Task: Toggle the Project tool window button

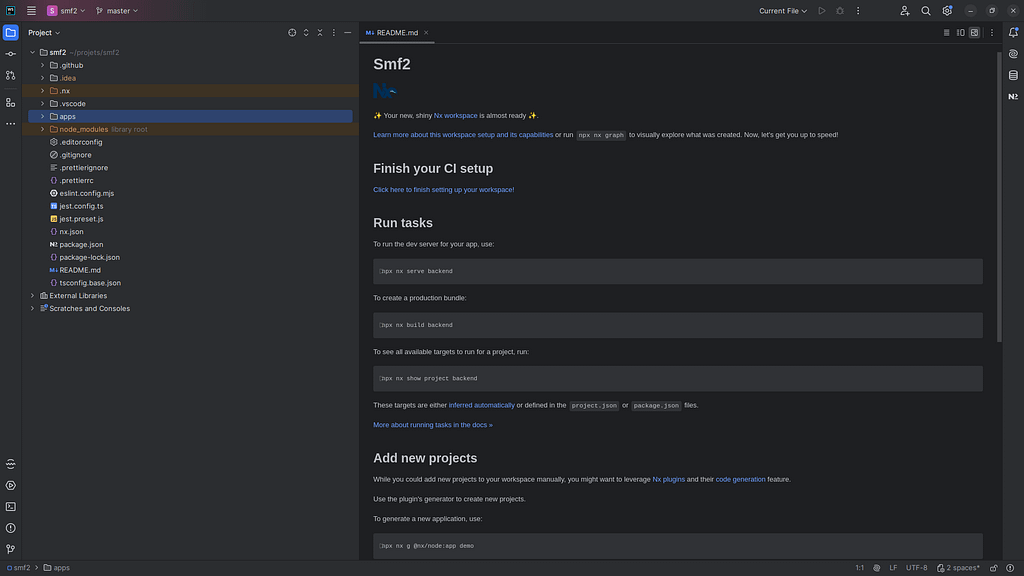Action: click(x=10, y=33)
